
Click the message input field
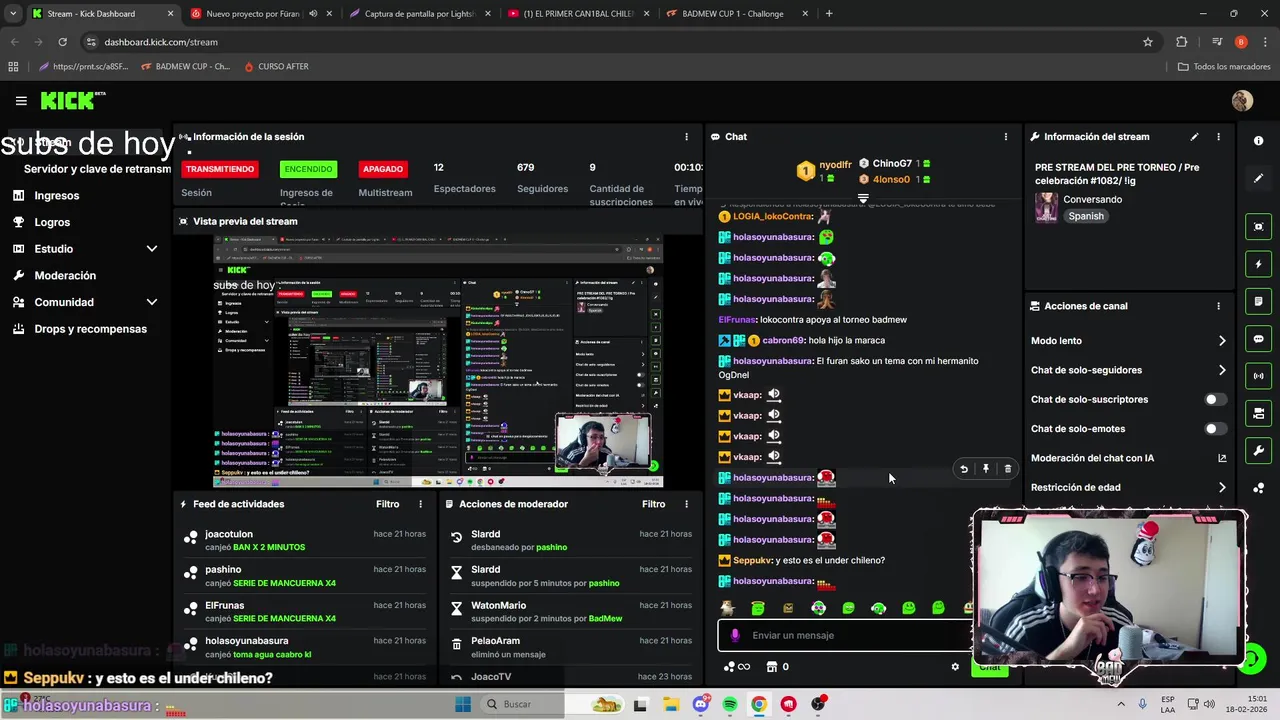click(x=845, y=635)
